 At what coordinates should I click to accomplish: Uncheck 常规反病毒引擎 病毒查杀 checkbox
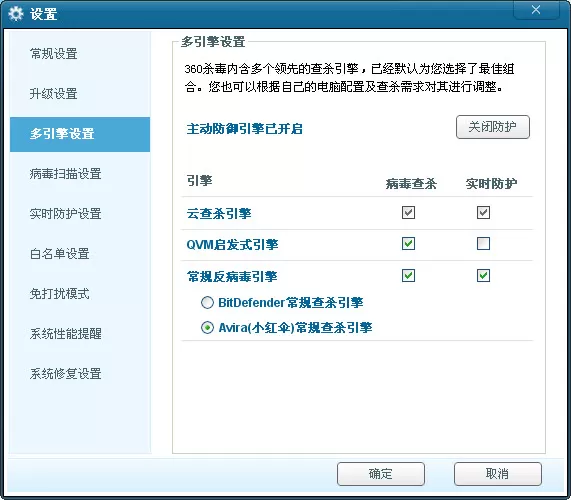(x=408, y=276)
